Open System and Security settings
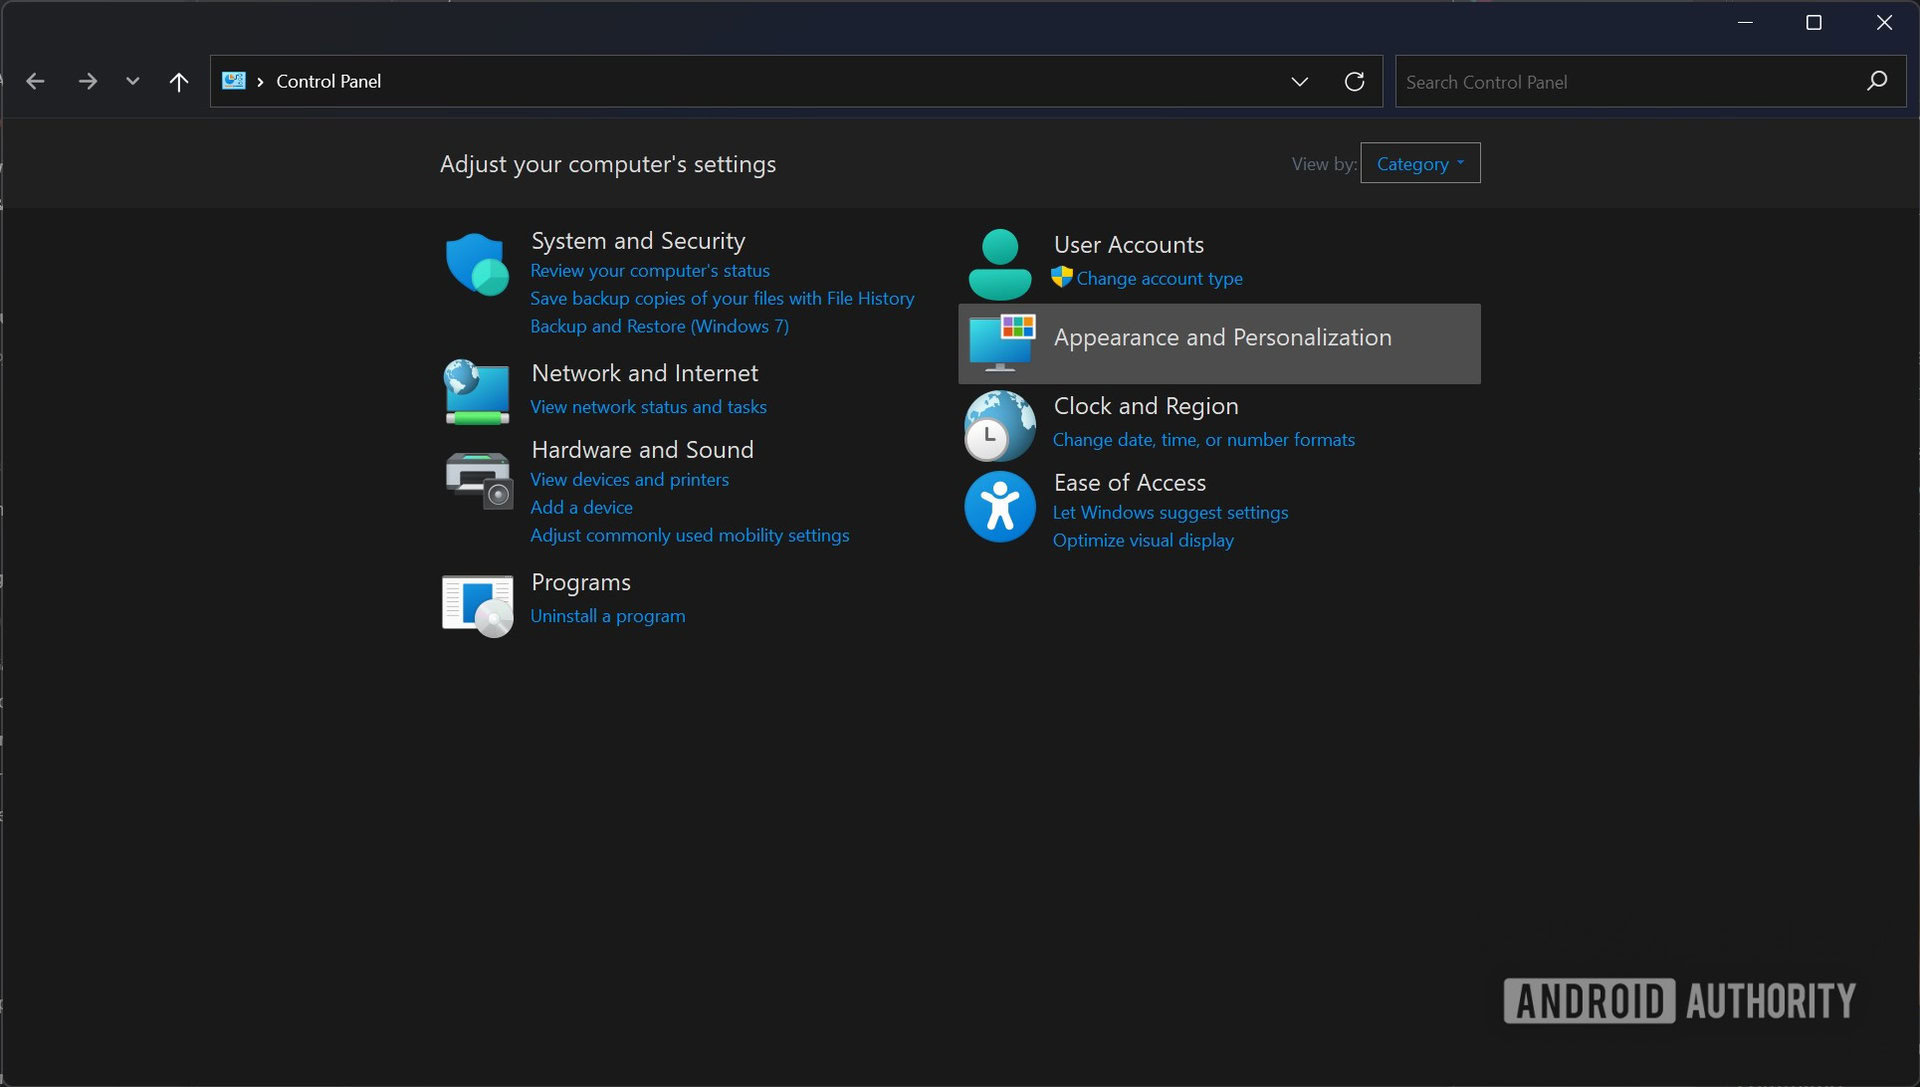Image resolution: width=1920 pixels, height=1087 pixels. click(638, 240)
